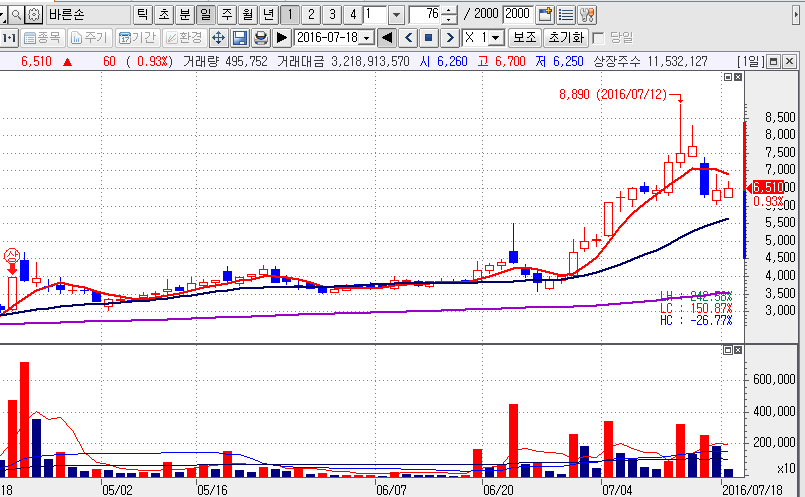
Task: Click the current price tag 6,510
Action: coord(768,187)
